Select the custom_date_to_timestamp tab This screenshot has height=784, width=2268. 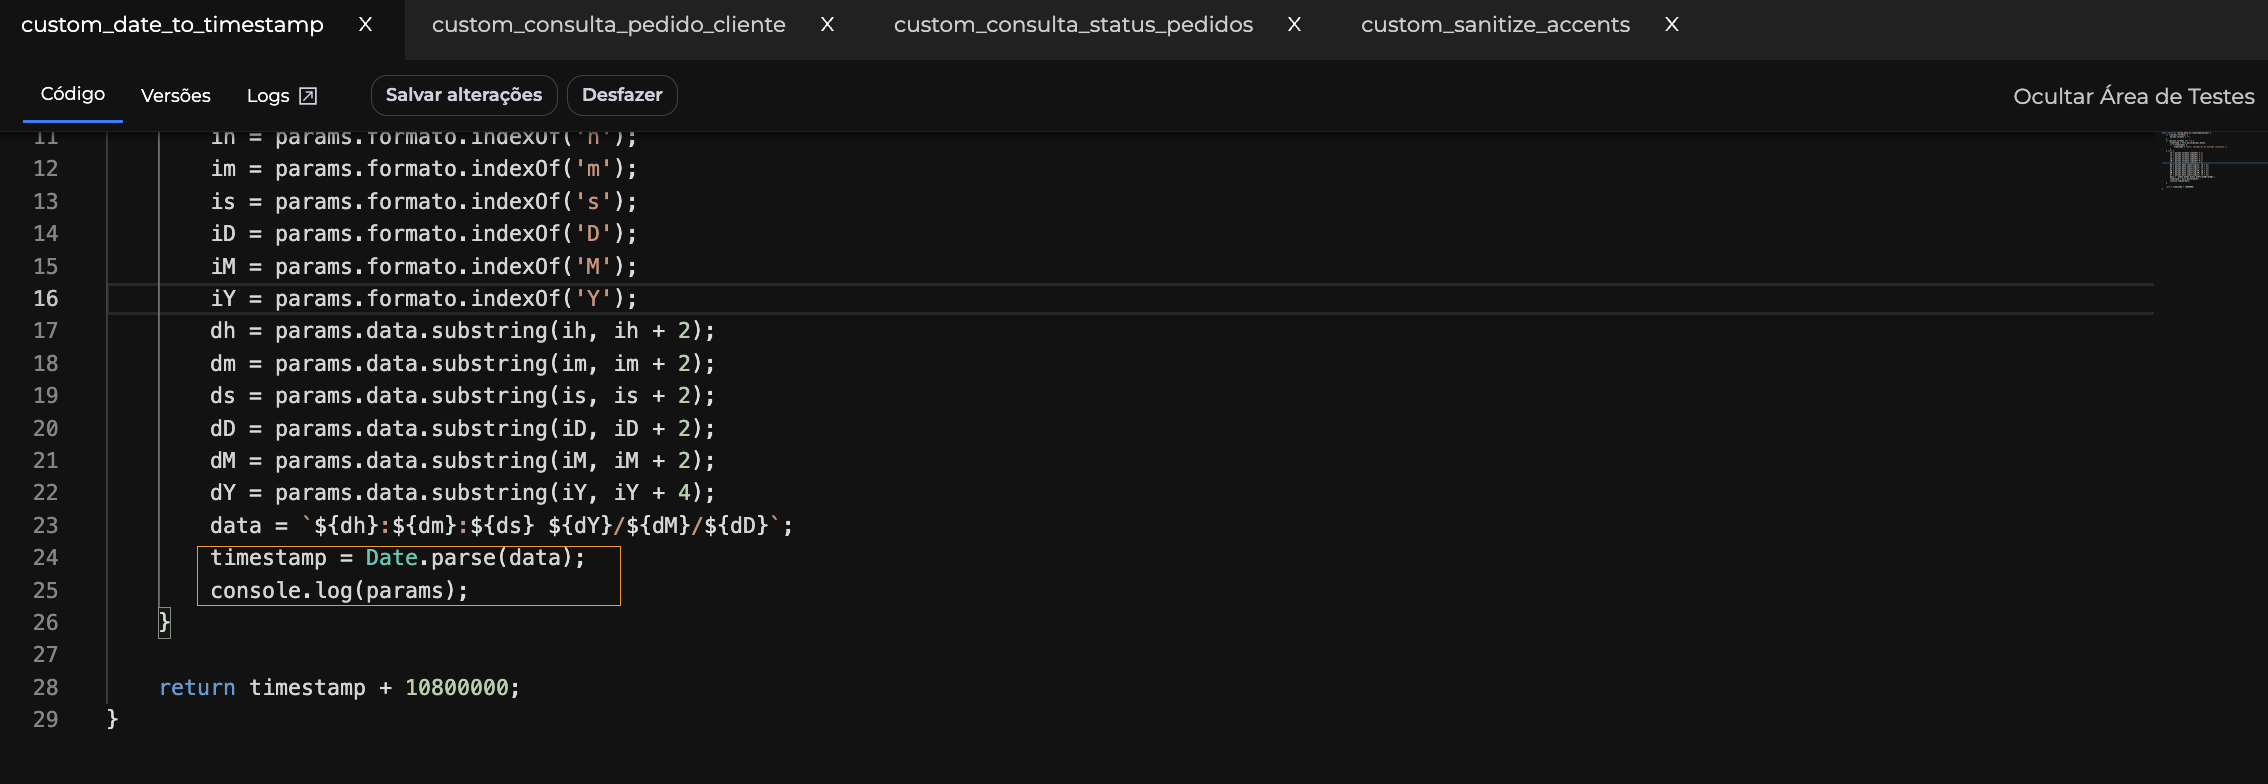pos(172,25)
